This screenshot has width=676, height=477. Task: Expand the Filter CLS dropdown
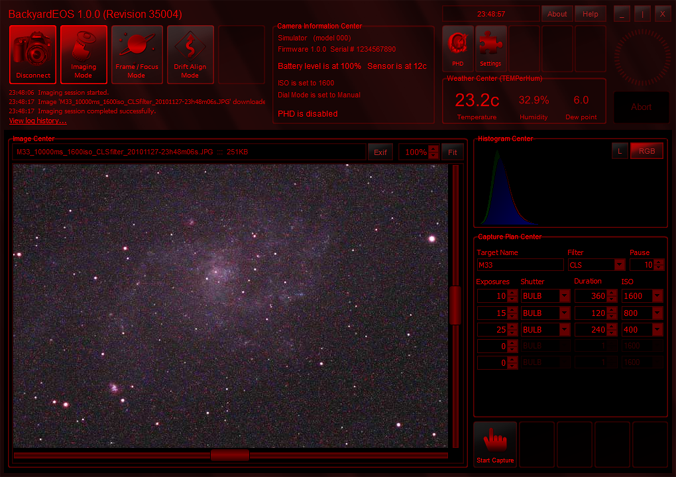[620, 266]
